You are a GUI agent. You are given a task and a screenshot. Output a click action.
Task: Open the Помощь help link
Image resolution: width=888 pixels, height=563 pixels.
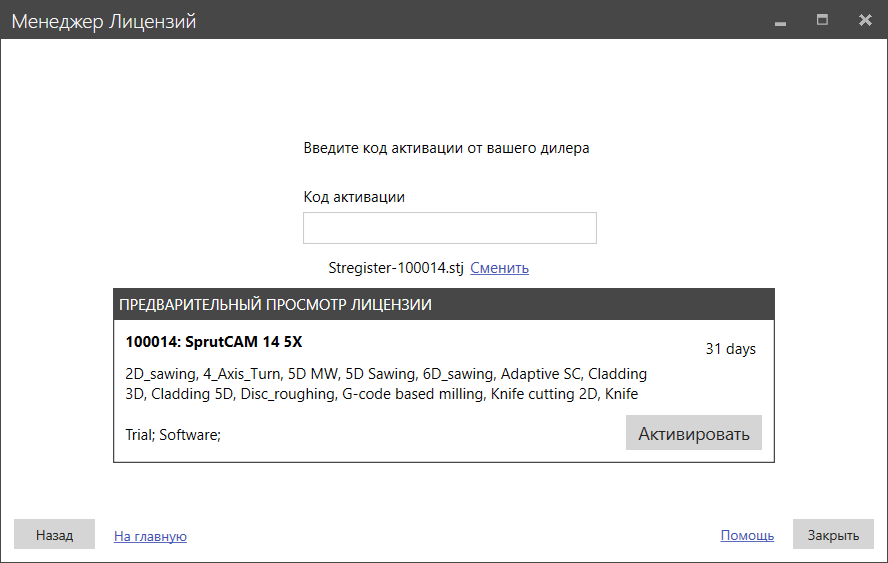(x=747, y=535)
